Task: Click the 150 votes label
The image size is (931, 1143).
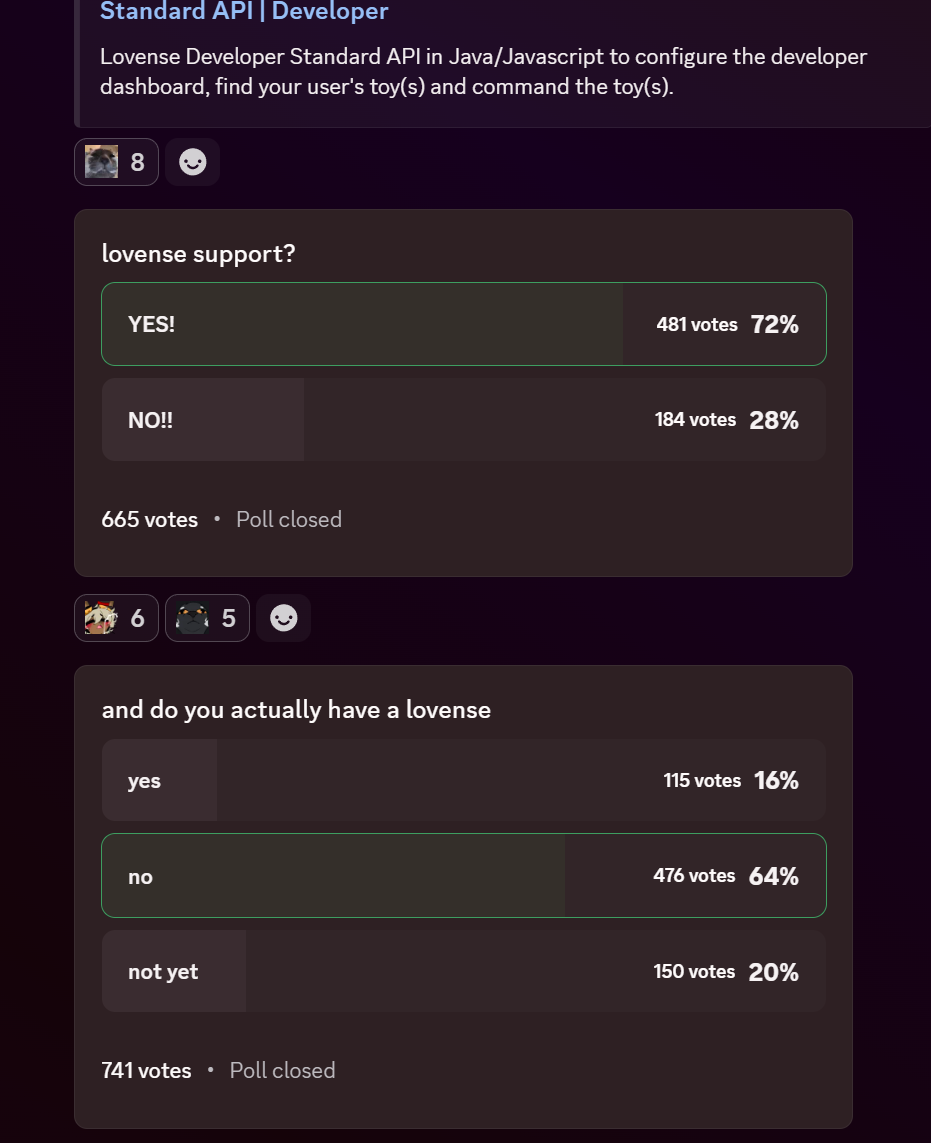Action: [694, 972]
